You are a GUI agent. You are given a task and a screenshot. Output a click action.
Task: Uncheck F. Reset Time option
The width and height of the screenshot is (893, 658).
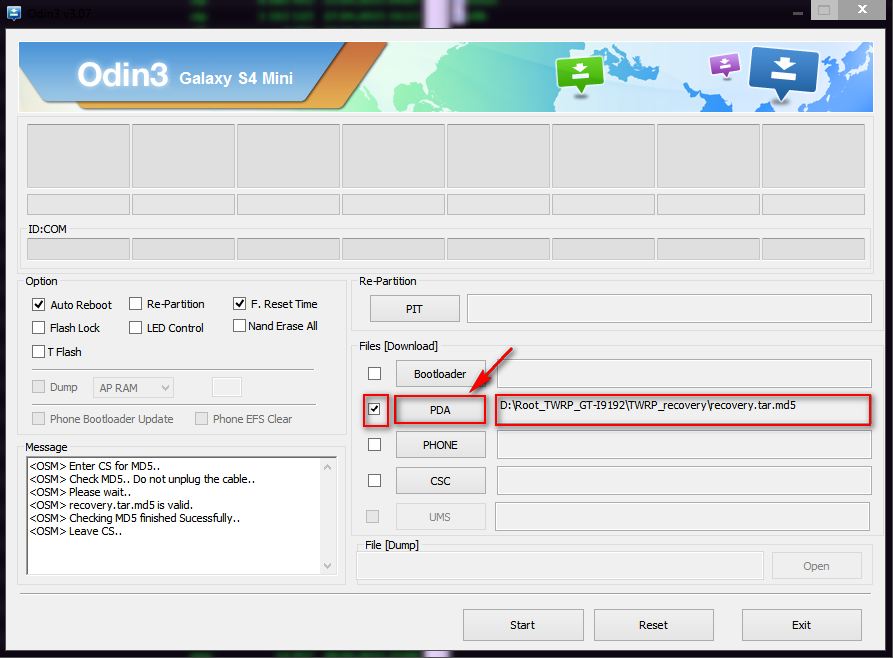tap(240, 304)
